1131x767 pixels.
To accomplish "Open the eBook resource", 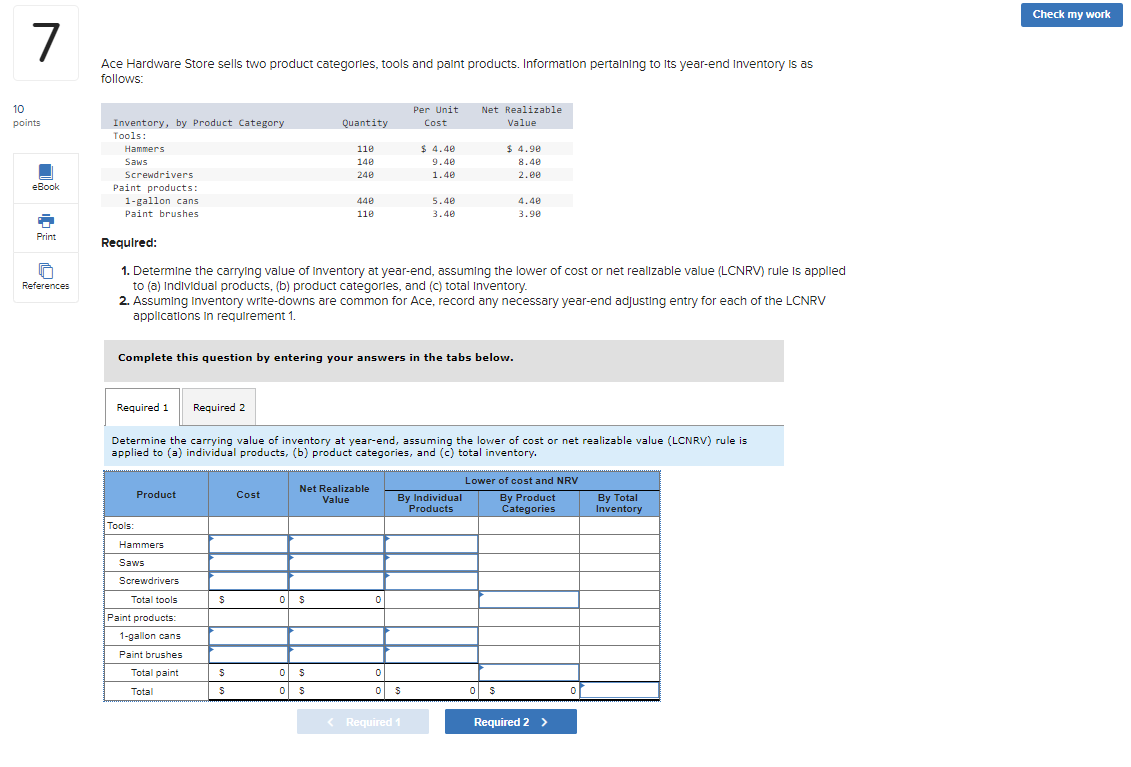I will pyautogui.click(x=45, y=177).
